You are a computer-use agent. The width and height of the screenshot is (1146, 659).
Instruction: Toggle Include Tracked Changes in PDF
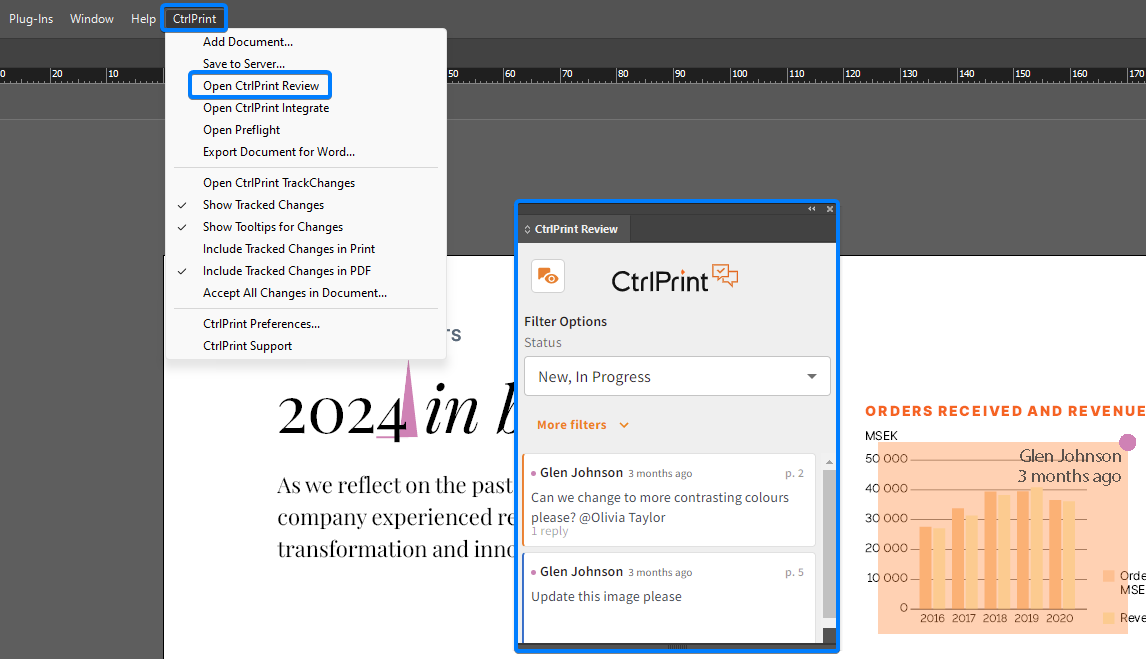(x=286, y=271)
